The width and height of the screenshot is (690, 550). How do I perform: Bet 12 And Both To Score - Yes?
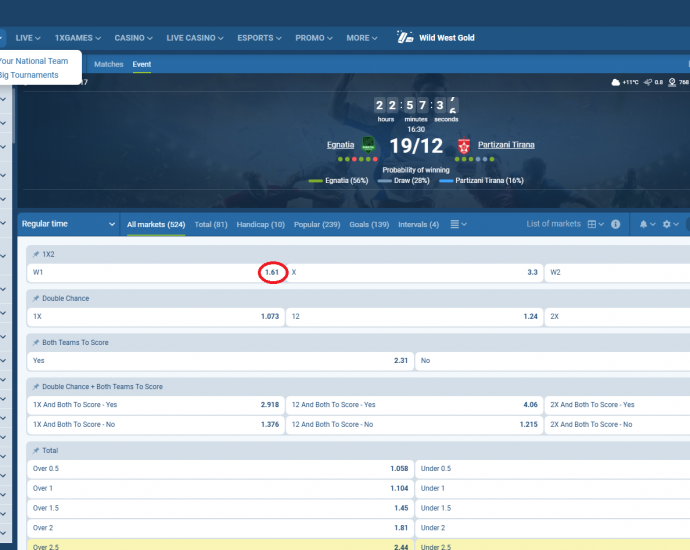(415, 405)
